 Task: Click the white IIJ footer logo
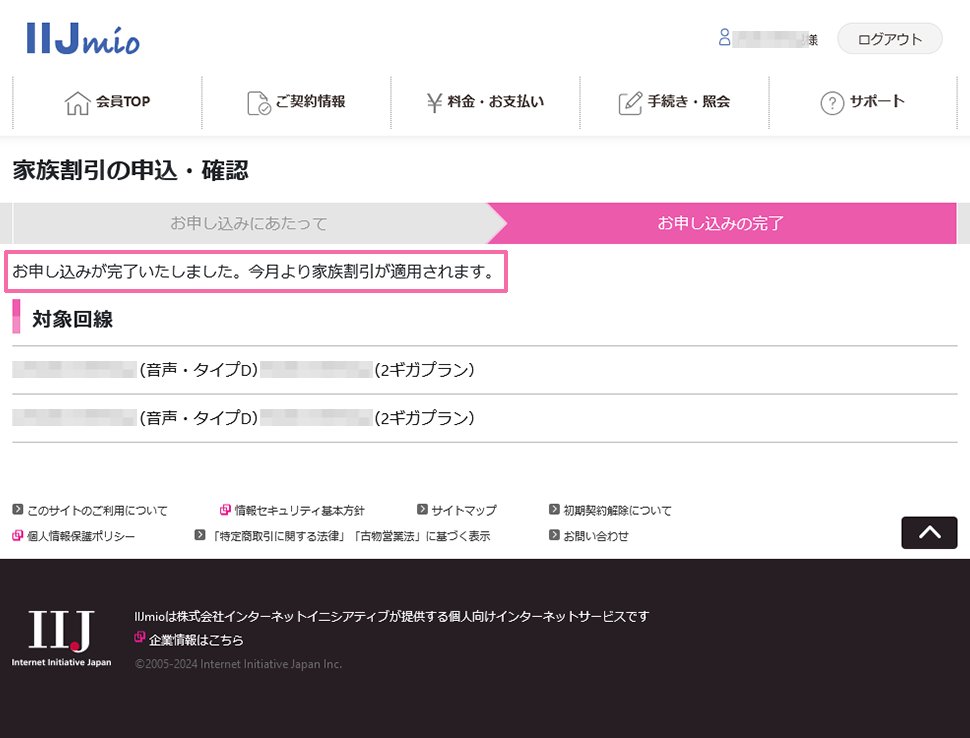click(61, 638)
